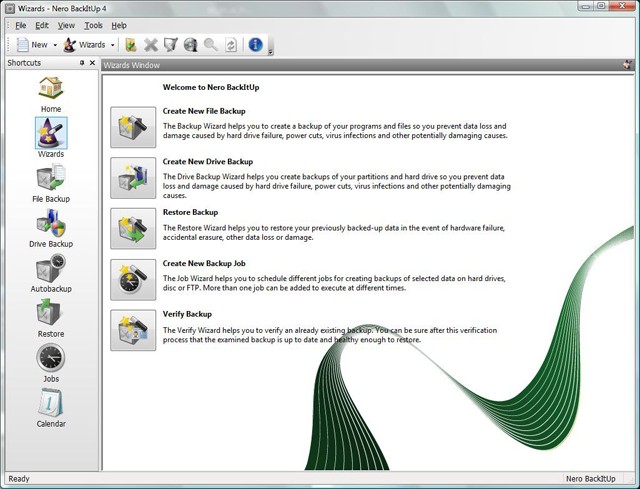
Task: Start the Create New File Backup wizard
Action: point(133,127)
